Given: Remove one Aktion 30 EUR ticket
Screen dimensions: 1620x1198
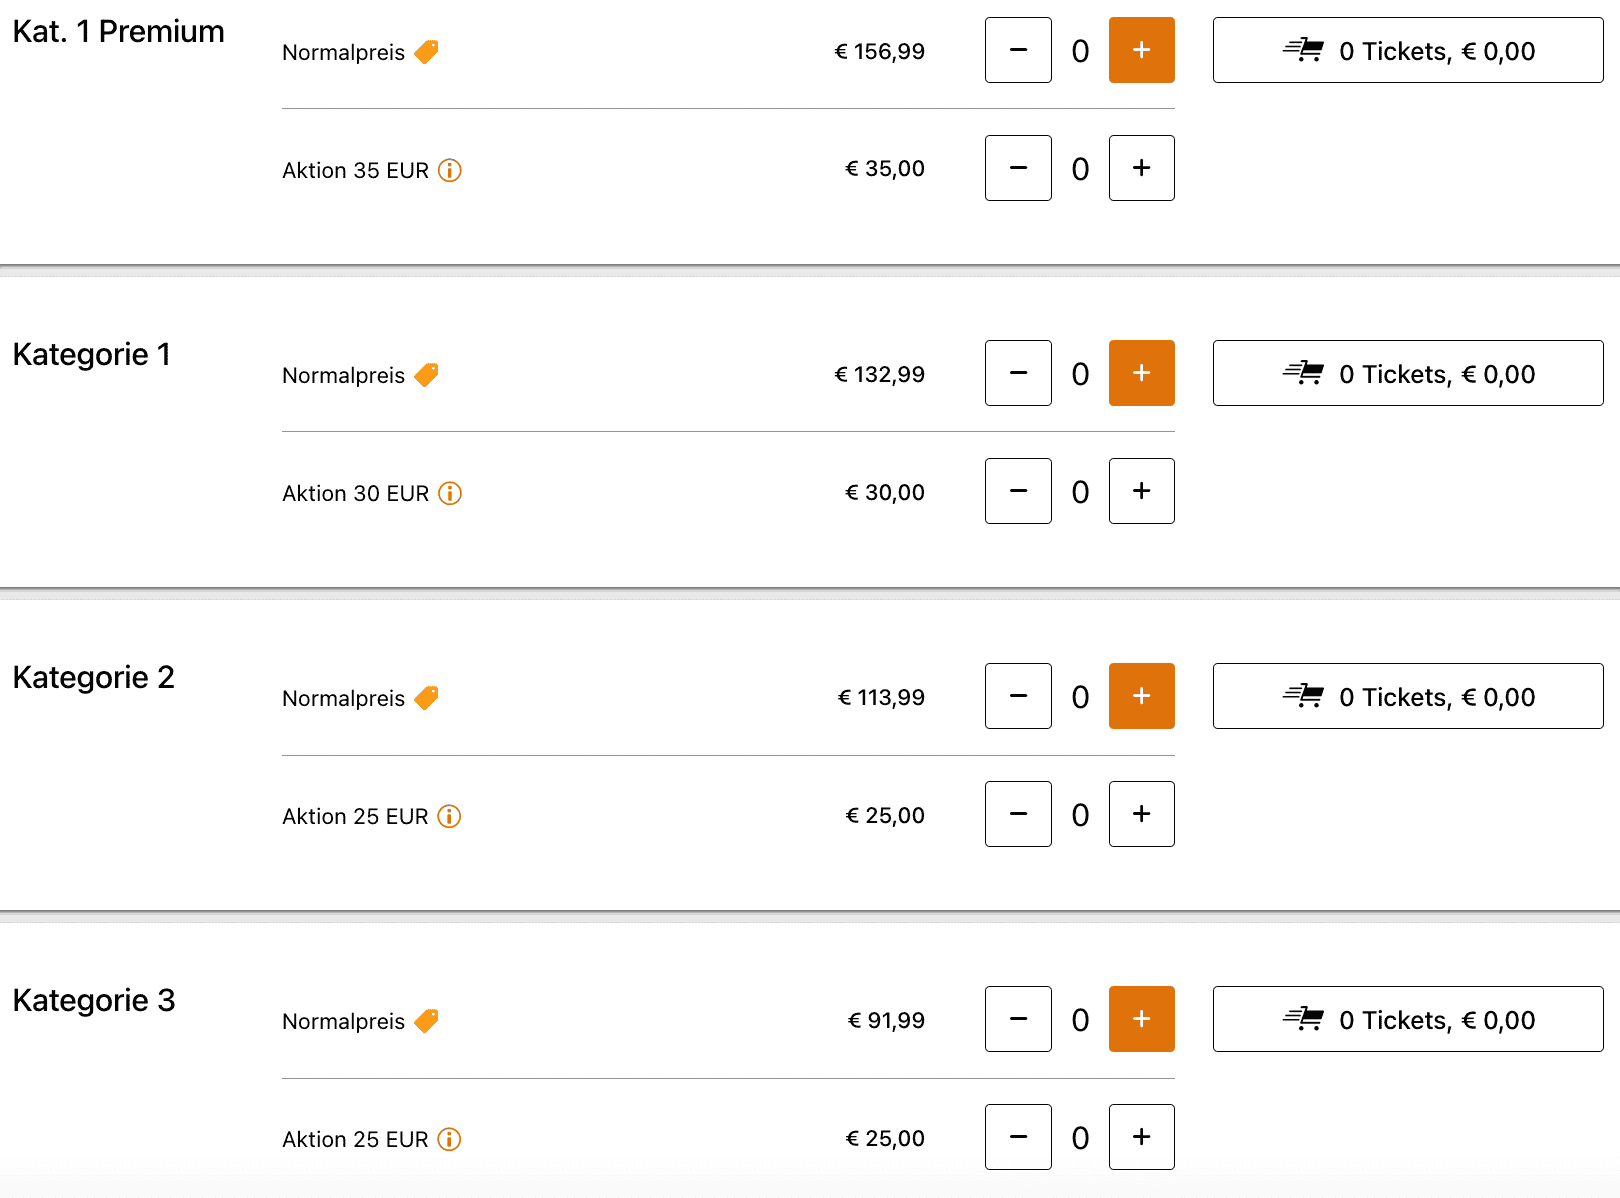Looking at the screenshot, I should pos(1018,491).
